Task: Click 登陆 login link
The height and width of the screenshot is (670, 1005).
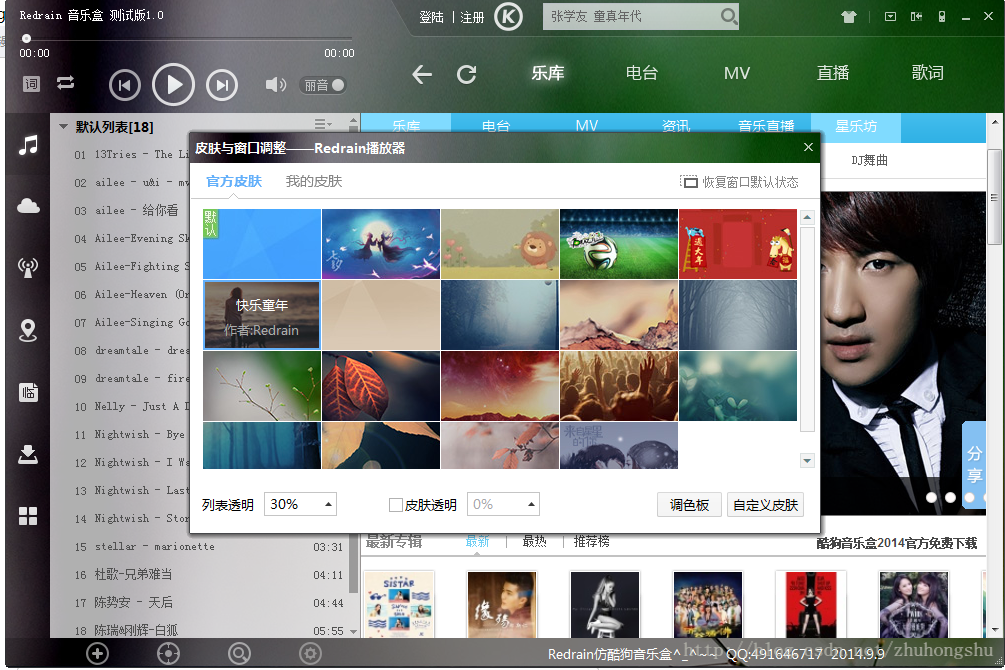Action: pos(431,17)
